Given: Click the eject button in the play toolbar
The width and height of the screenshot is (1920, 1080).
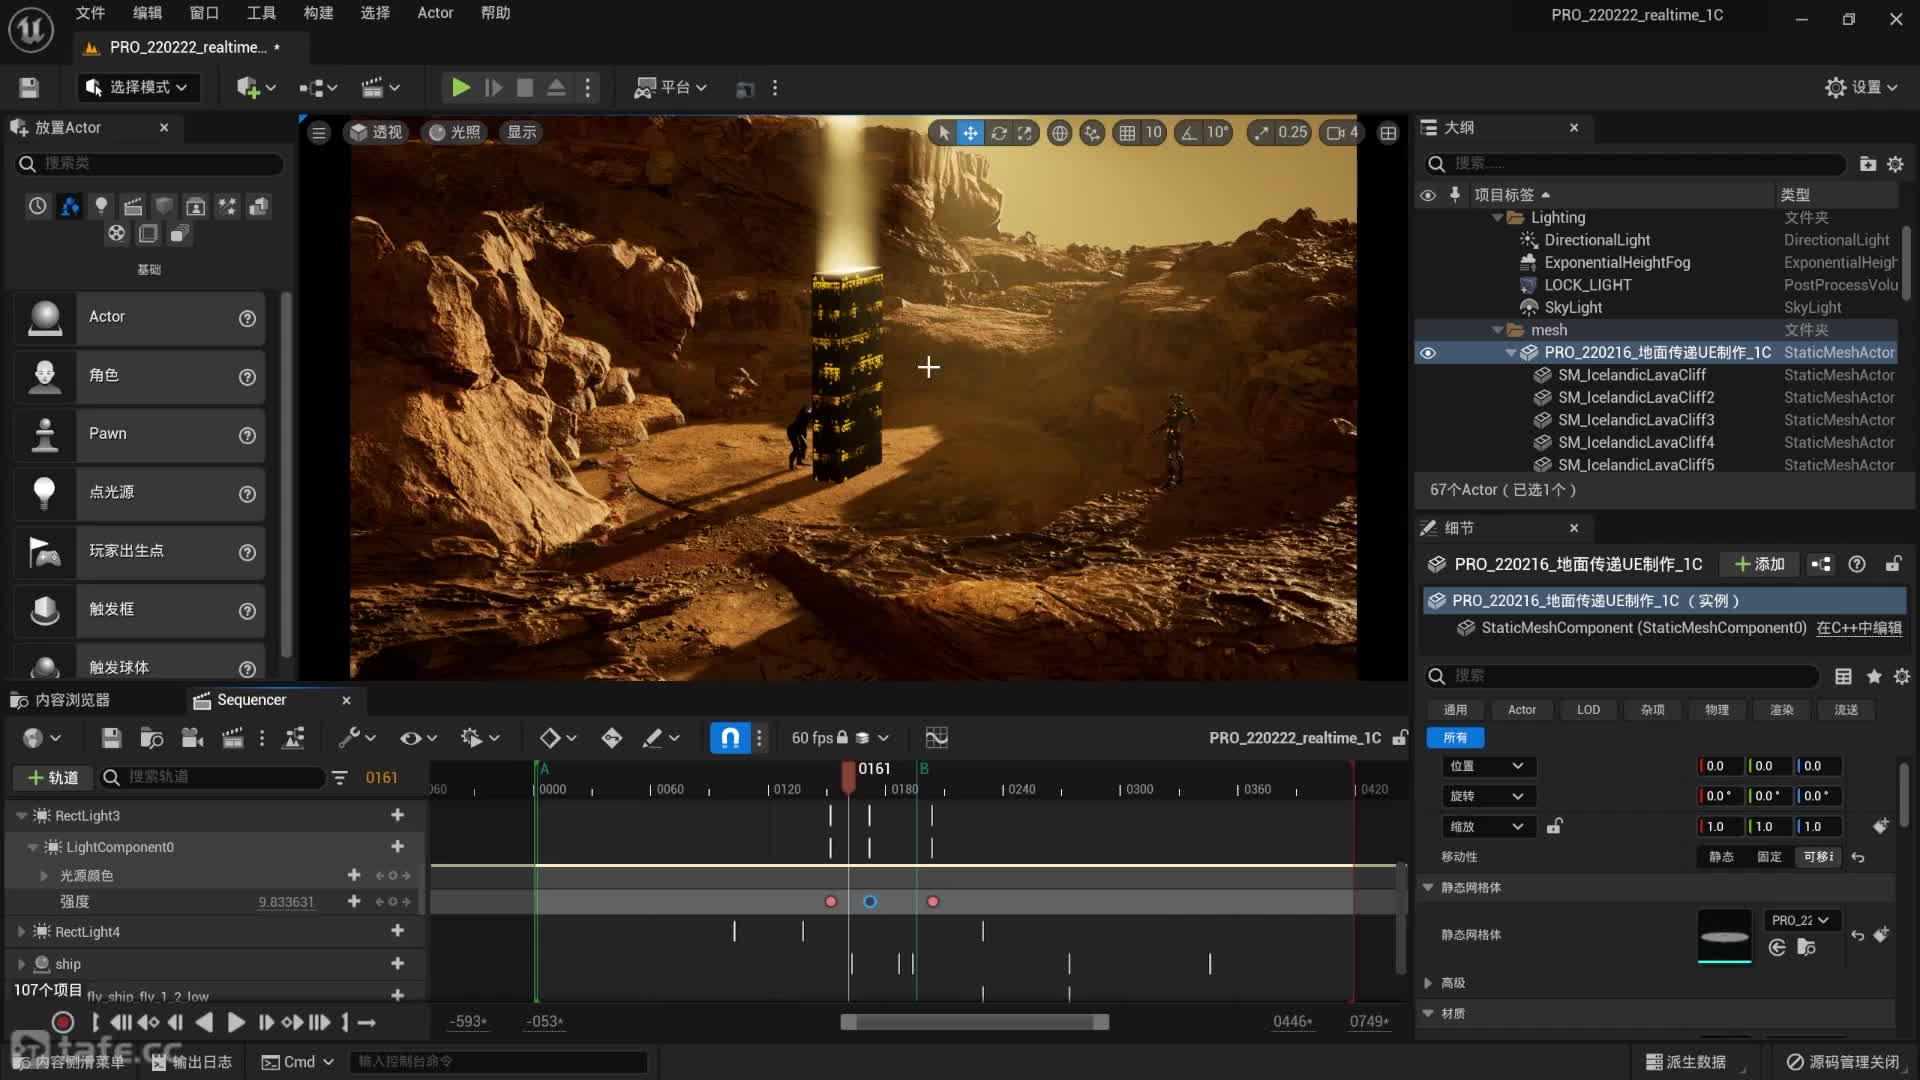Looking at the screenshot, I should [x=557, y=88].
